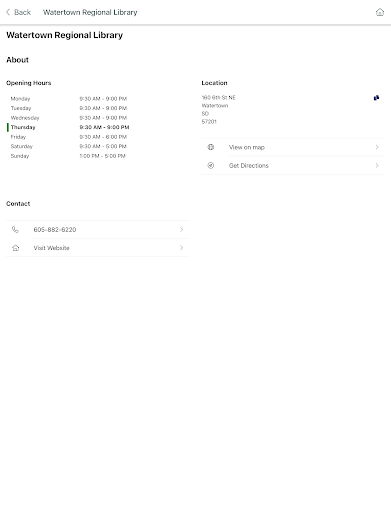
Task: Click the house icon beside Visit Website
Action: tap(16, 248)
